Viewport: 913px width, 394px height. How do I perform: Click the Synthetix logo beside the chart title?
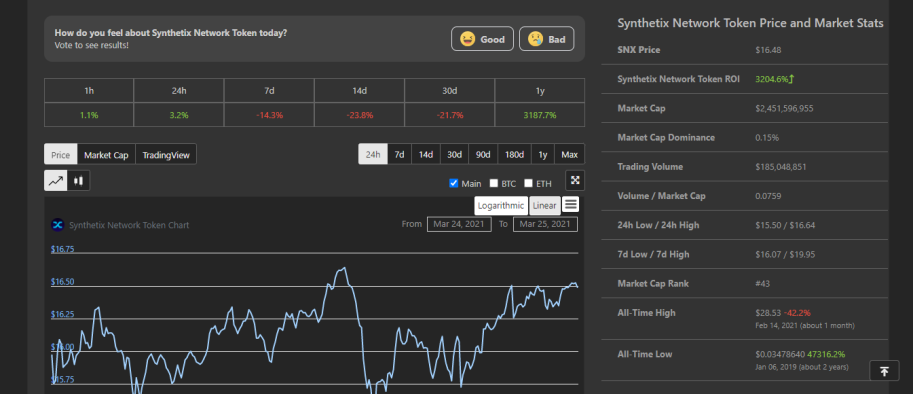point(58,225)
